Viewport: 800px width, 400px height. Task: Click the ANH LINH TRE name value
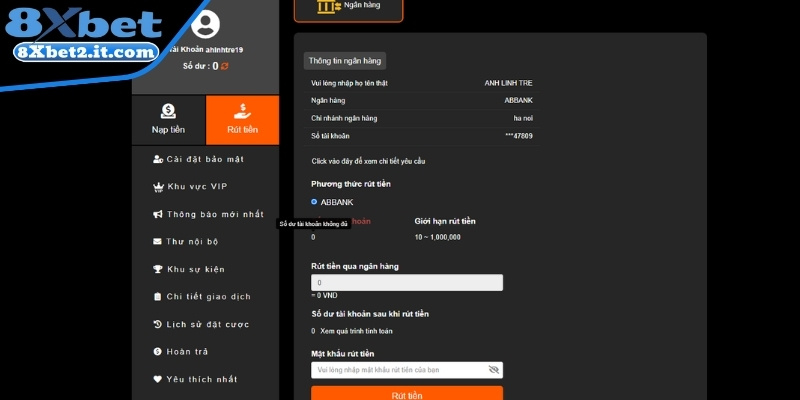[x=508, y=83]
